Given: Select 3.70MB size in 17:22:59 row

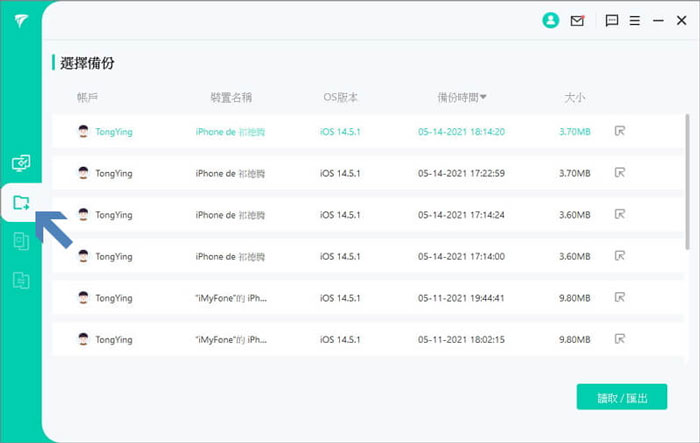Looking at the screenshot, I should tap(575, 173).
